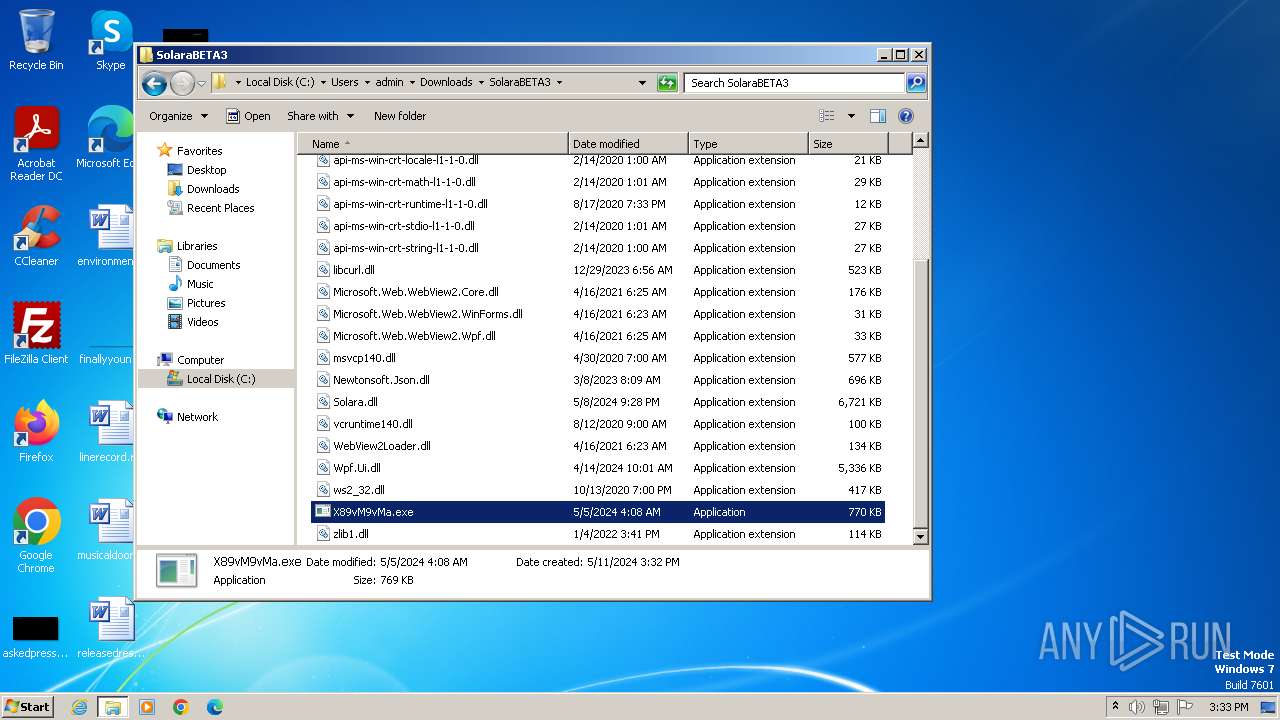Click the Forward navigation arrow
This screenshot has height=720, width=1280.
click(182, 83)
